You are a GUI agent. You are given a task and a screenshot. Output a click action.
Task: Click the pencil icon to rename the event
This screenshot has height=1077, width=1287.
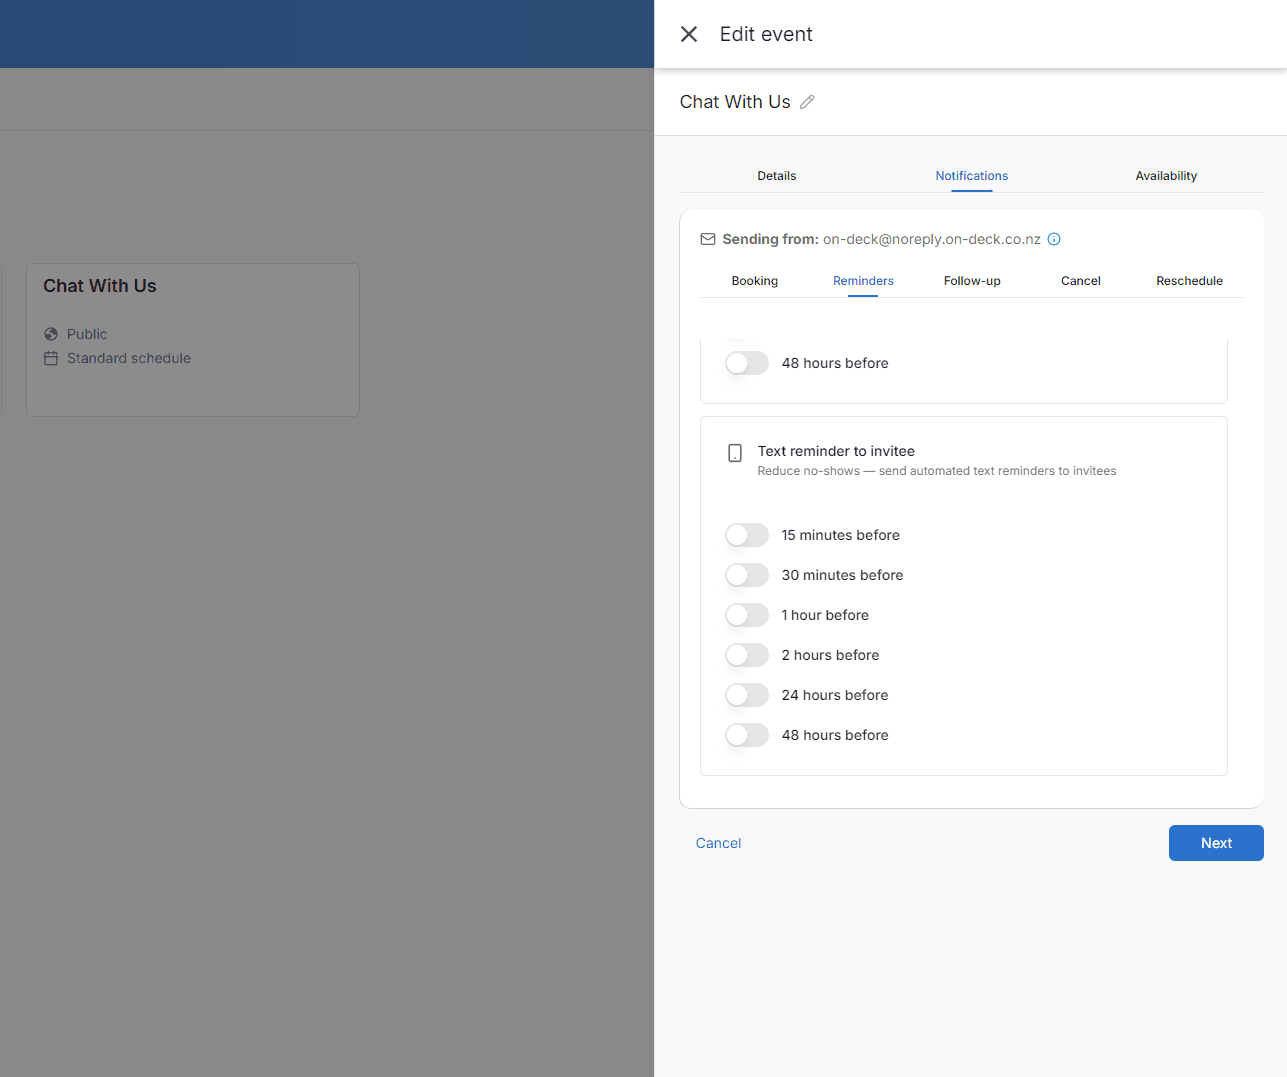click(808, 101)
